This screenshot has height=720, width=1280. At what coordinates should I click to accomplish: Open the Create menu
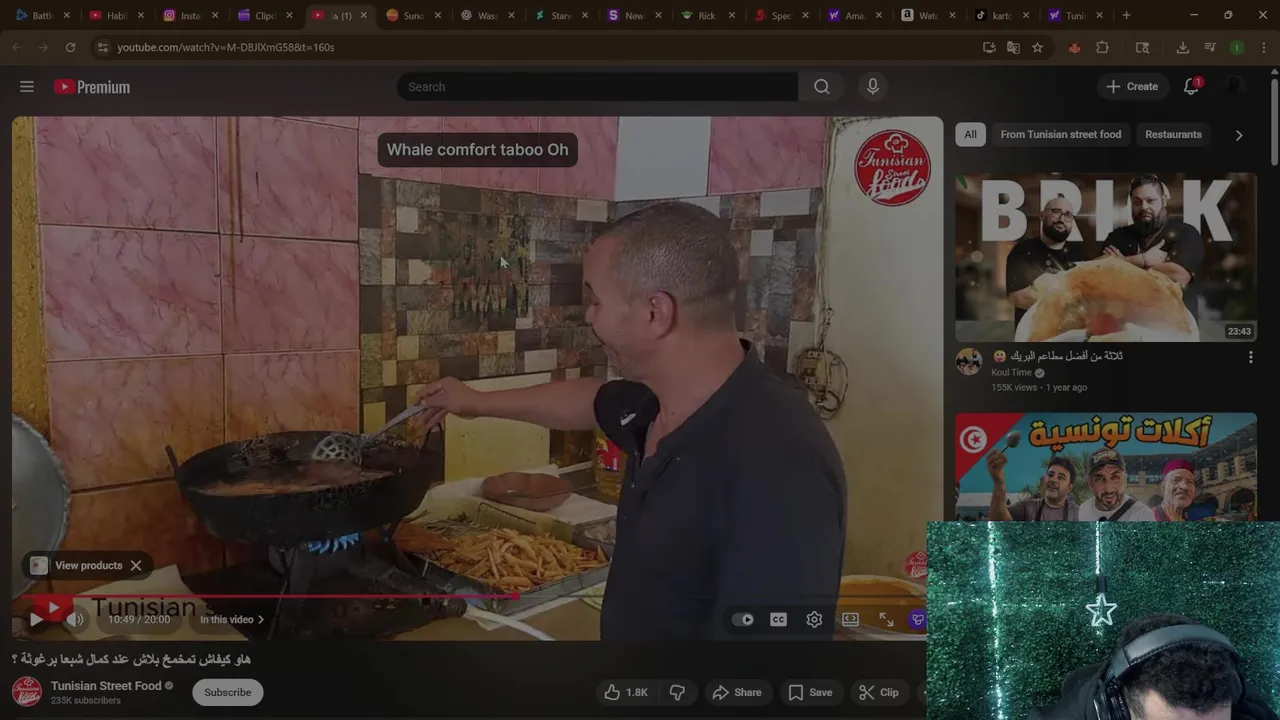[x=1131, y=87]
